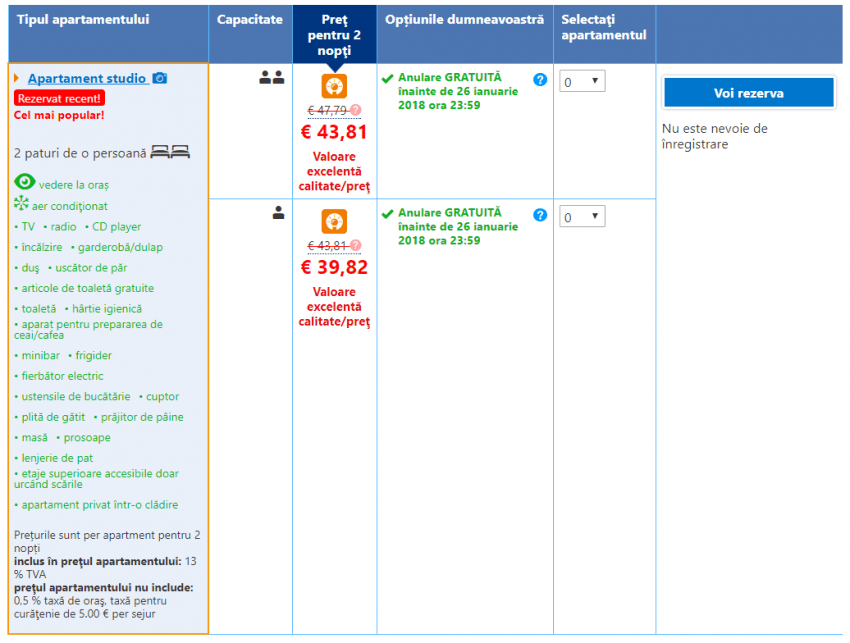Open the apartment quantity dropdown for € 43,81 option
The width and height of the screenshot is (850, 643).
pyautogui.click(x=582, y=82)
